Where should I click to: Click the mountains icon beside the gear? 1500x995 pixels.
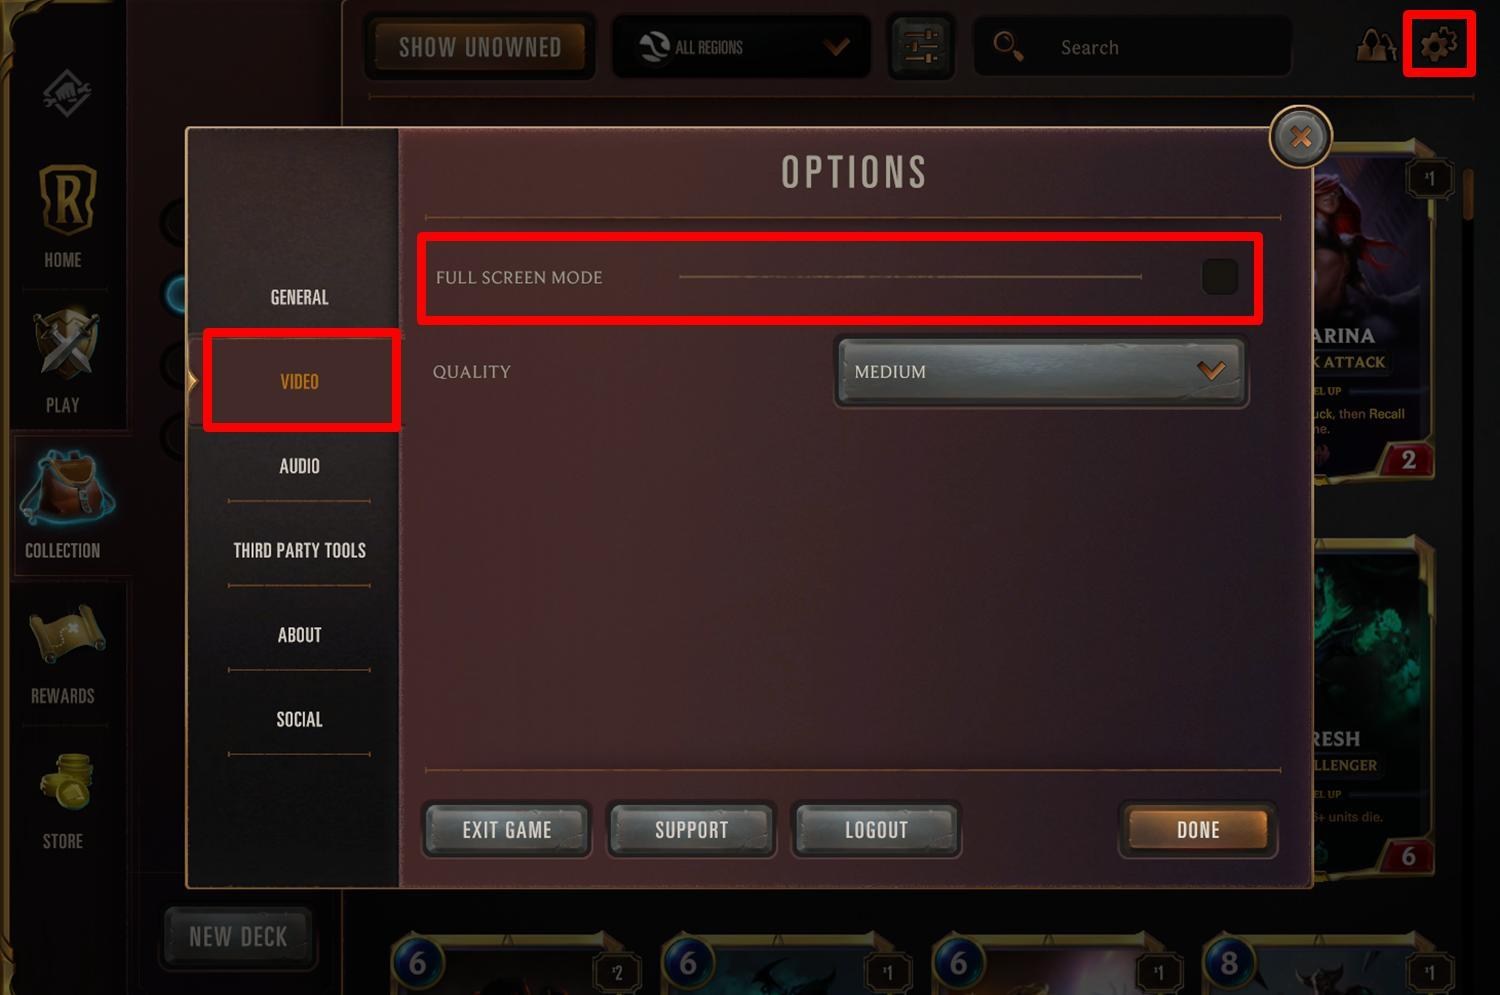click(x=1376, y=46)
